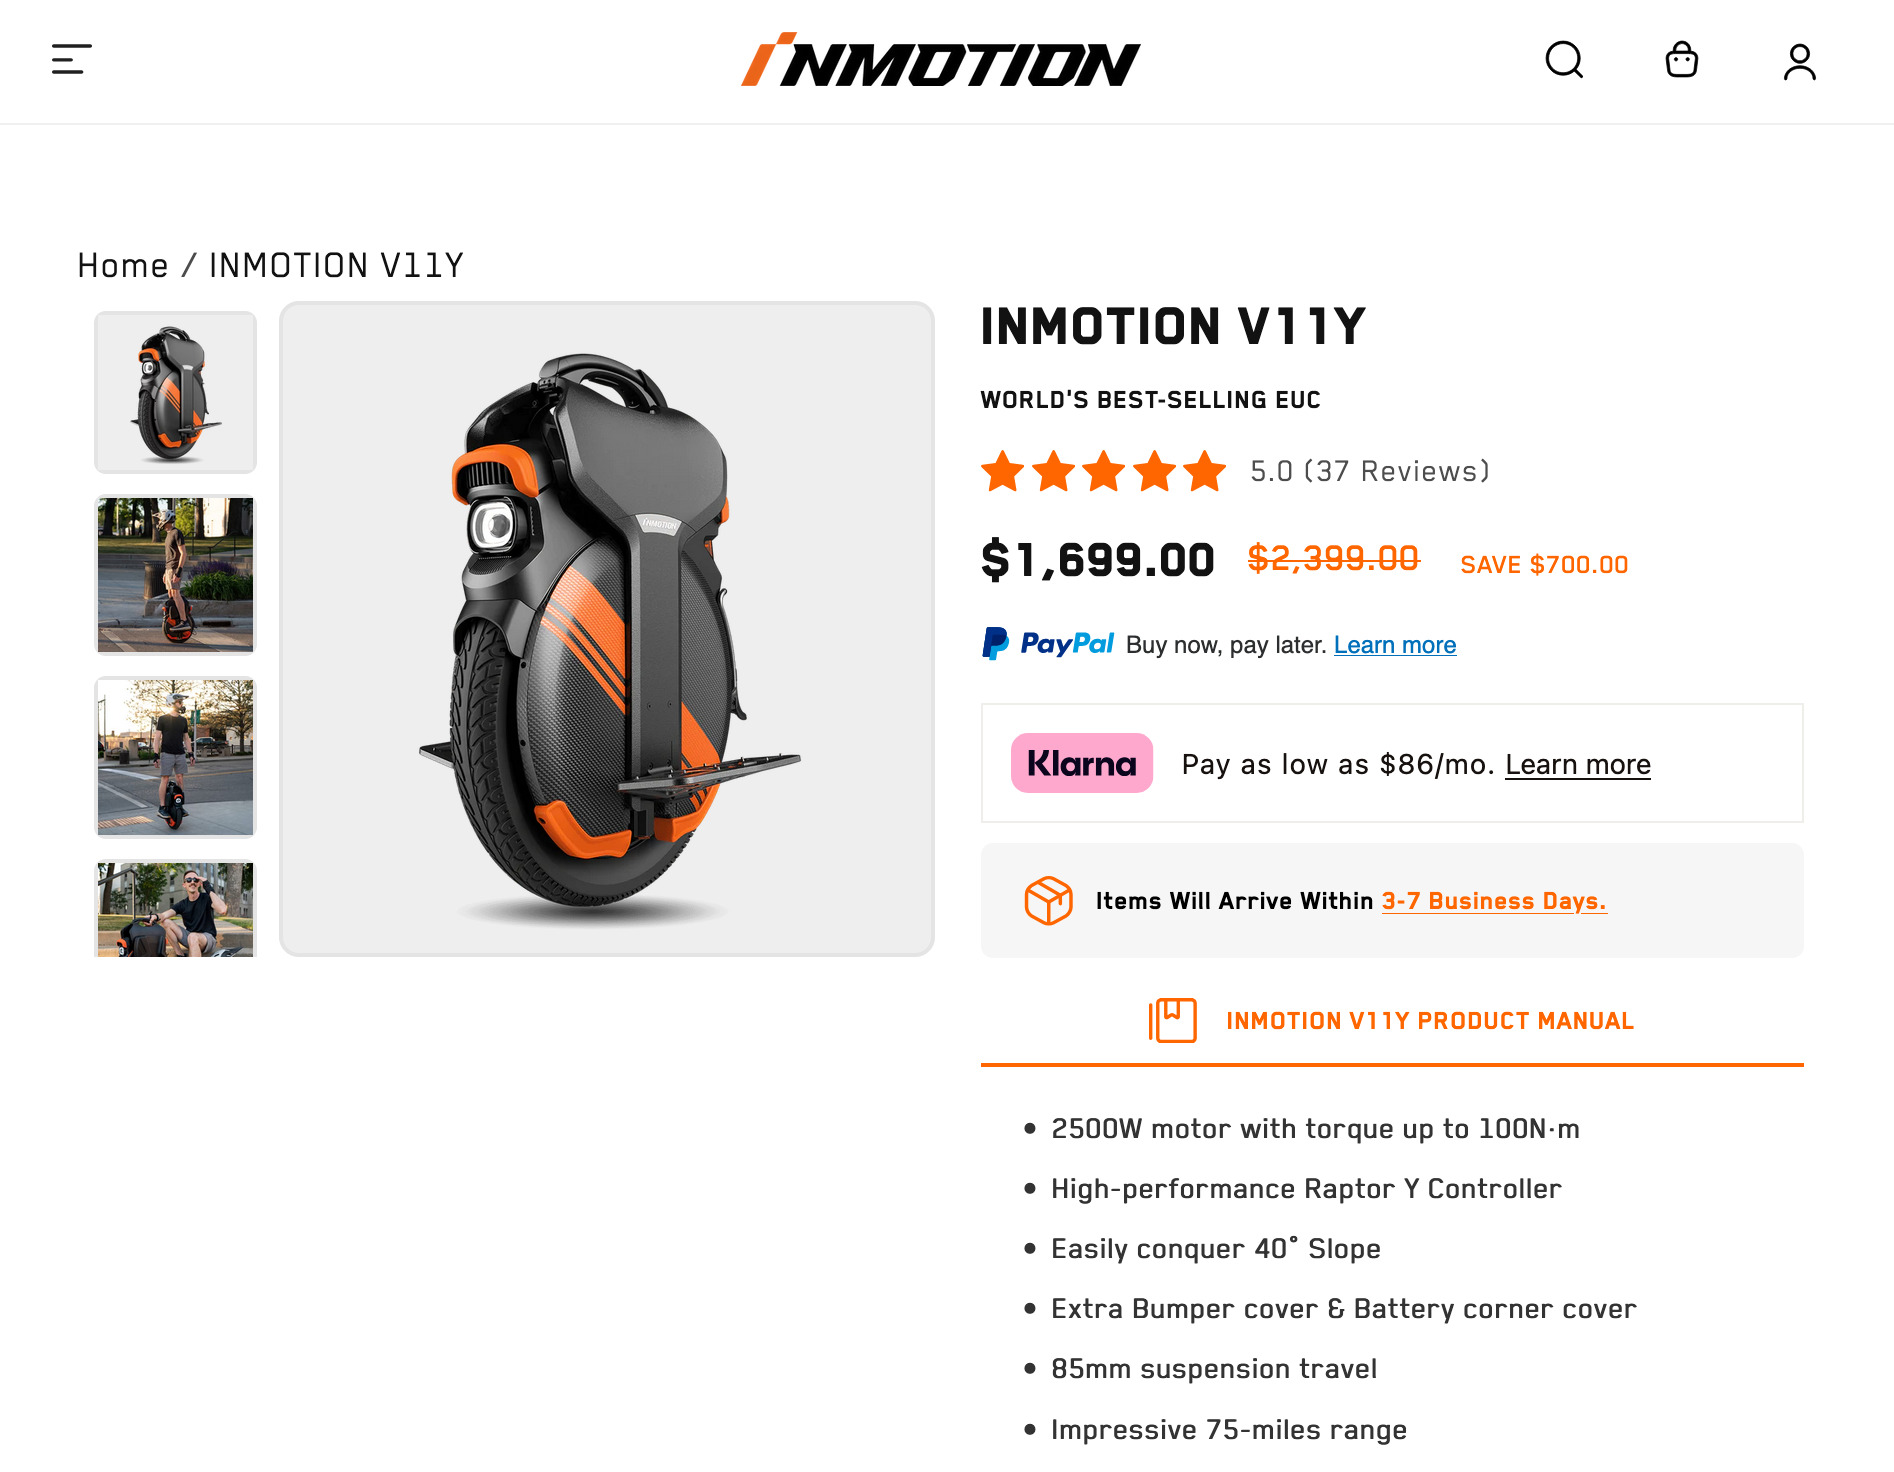Go to Home breadcrumb link
Image resolution: width=1894 pixels, height=1472 pixels.
click(123, 266)
